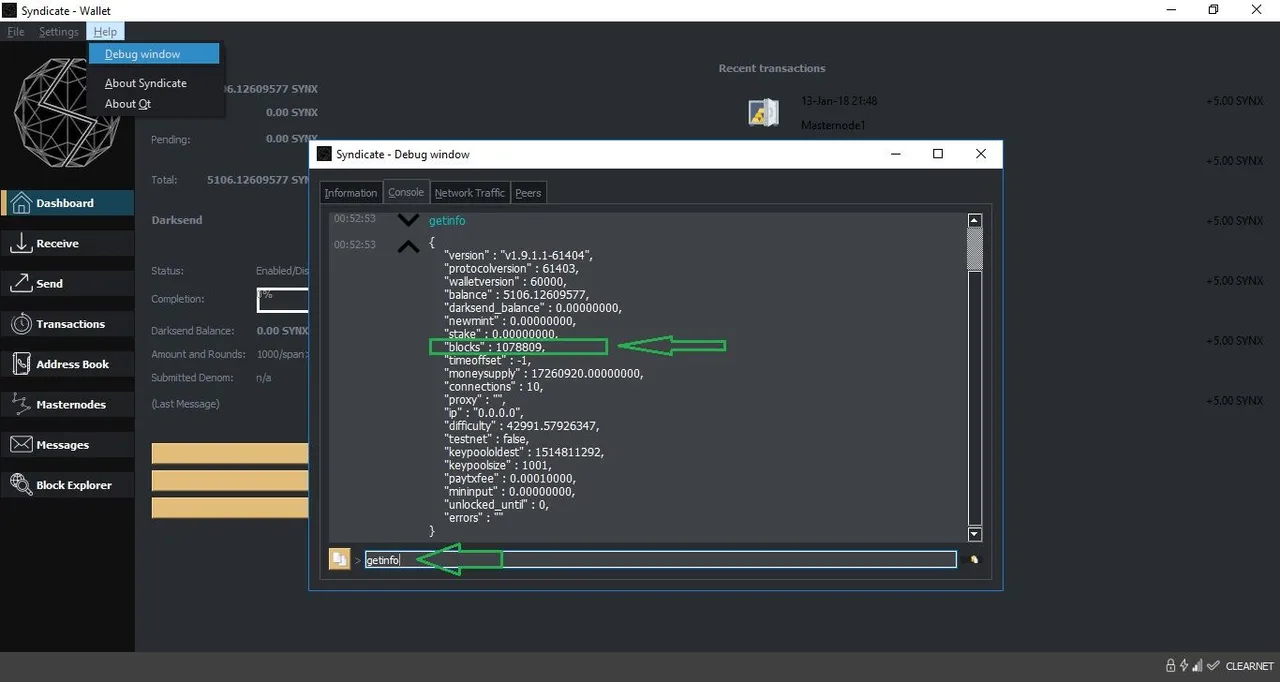Screen dimensions: 1280x682
Task: Launch the Block Explorer
Action: 67,485
